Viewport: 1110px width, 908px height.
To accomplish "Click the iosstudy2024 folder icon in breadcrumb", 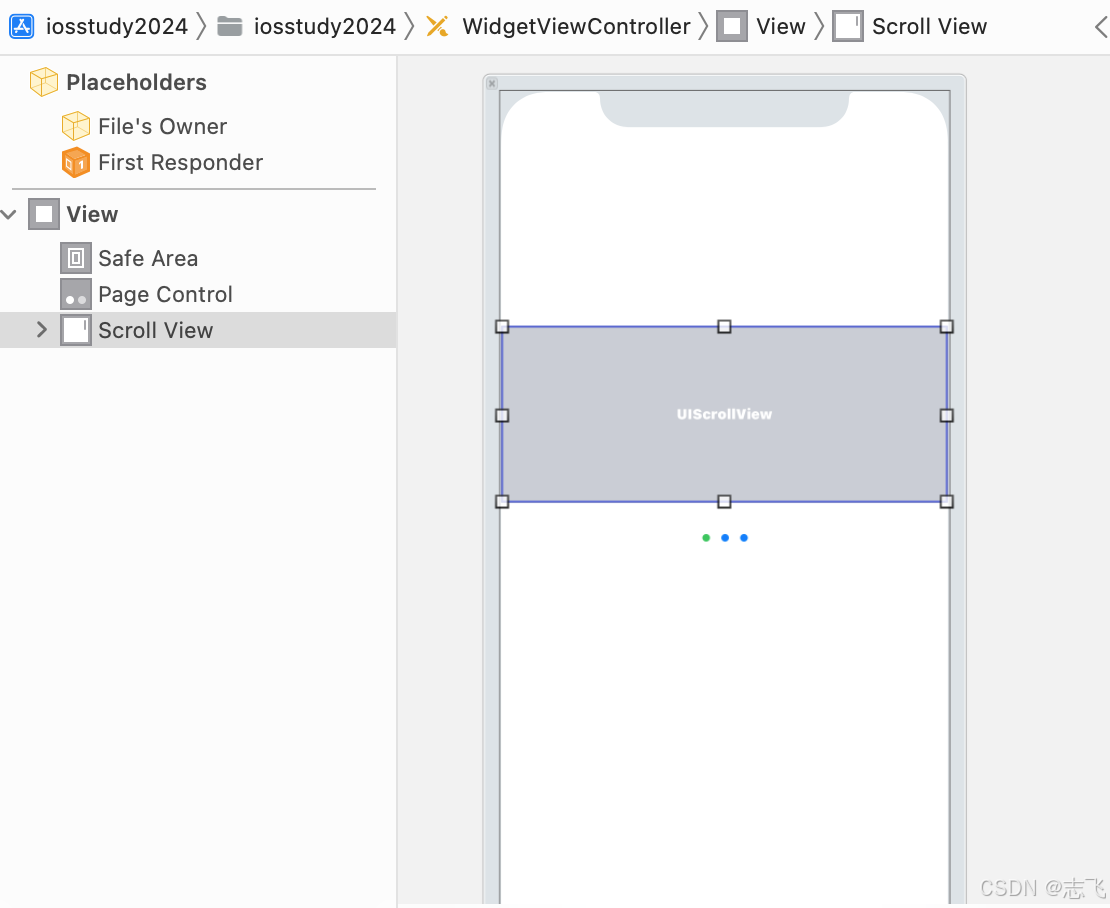I will pyautogui.click(x=229, y=26).
